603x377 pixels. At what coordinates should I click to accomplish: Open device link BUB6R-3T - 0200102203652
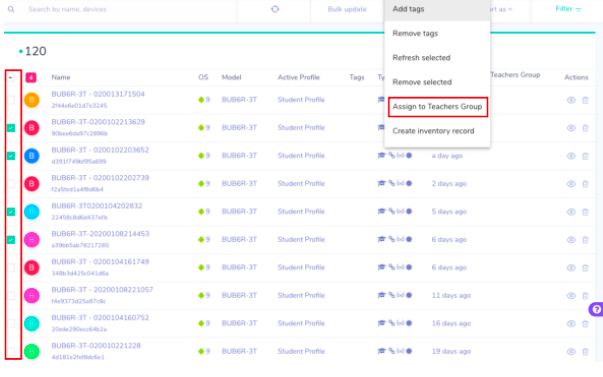100,150
